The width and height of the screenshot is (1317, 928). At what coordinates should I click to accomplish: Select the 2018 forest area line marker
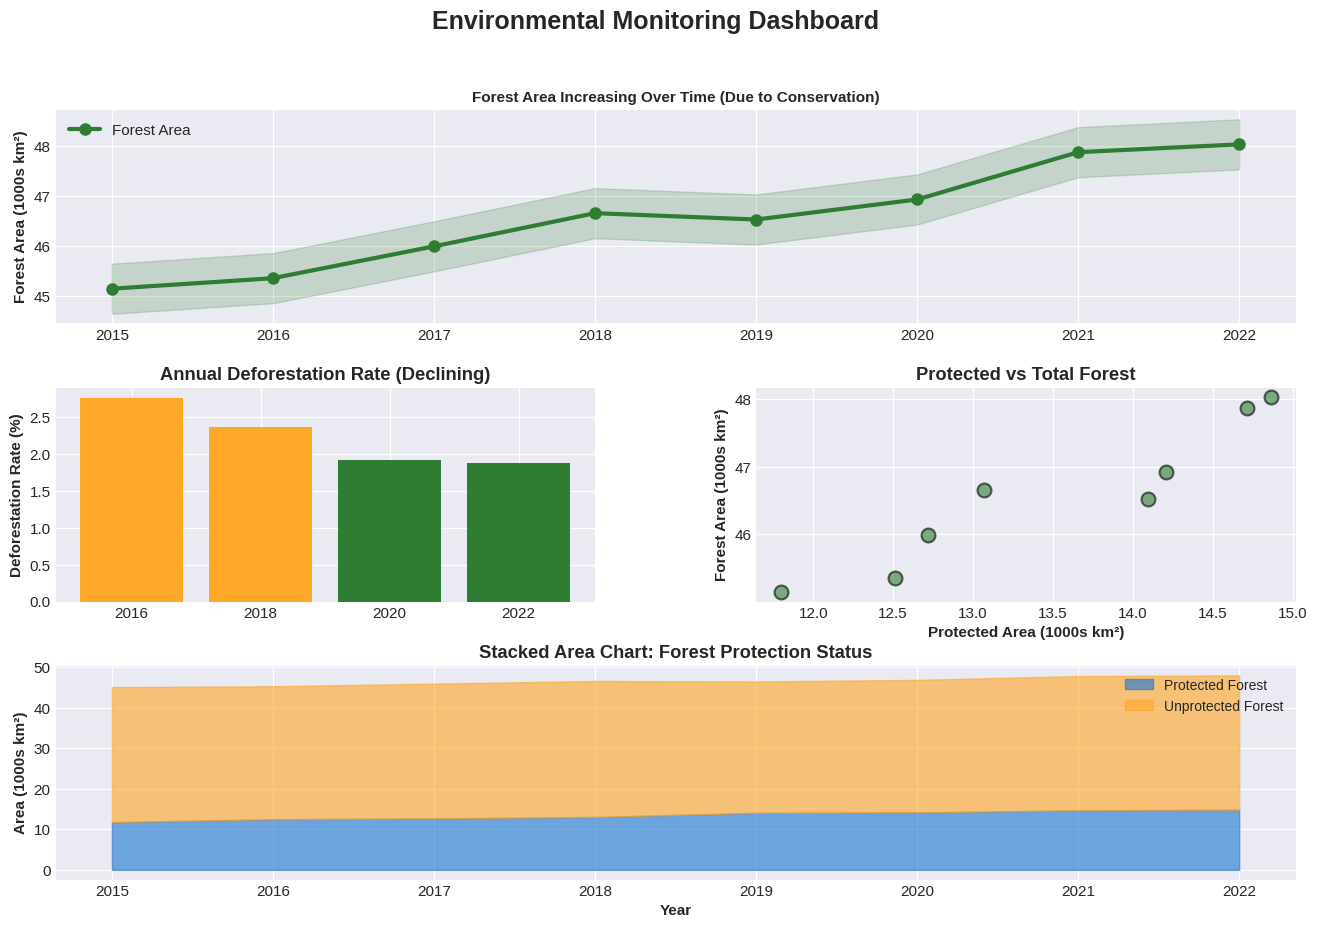coord(595,213)
